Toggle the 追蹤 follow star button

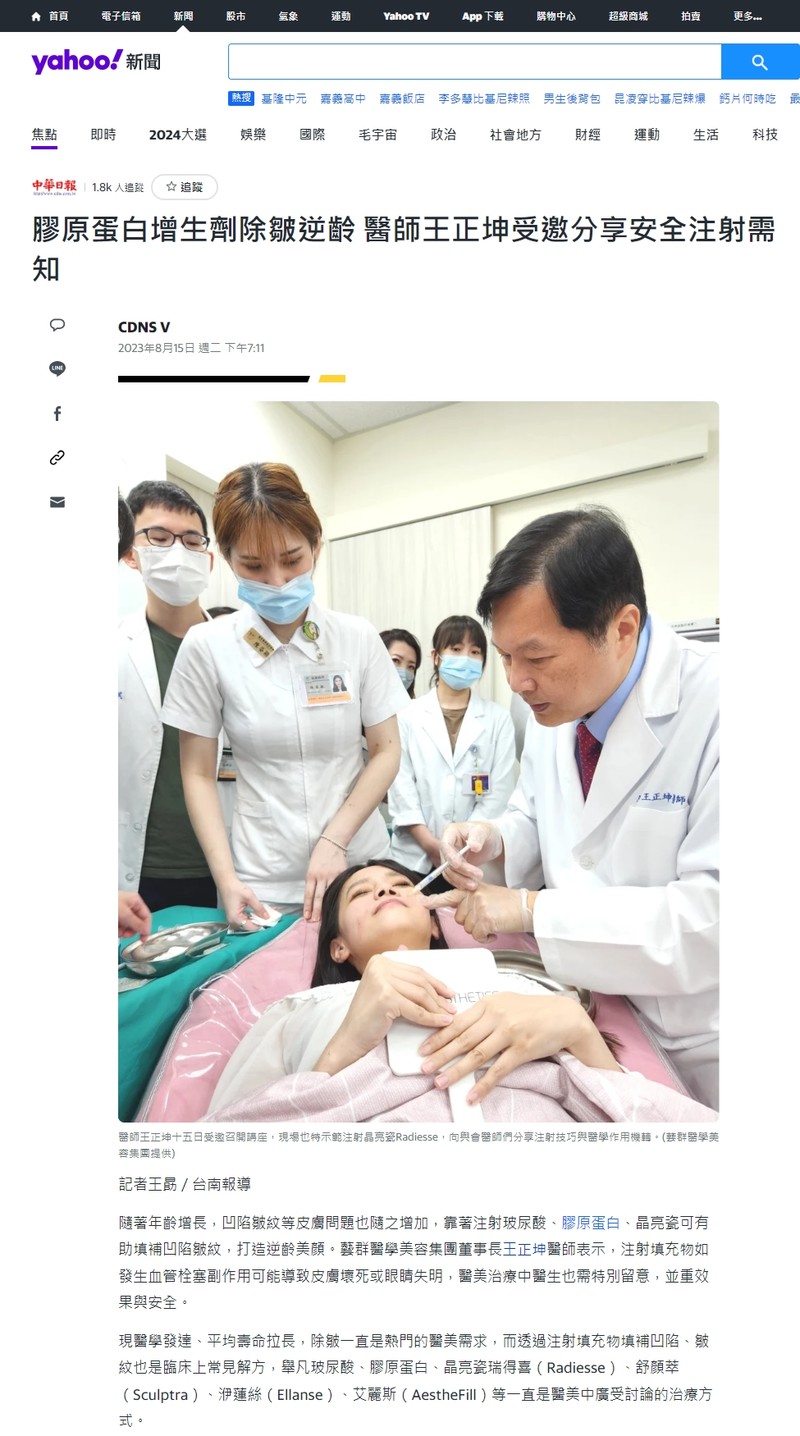point(184,187)
